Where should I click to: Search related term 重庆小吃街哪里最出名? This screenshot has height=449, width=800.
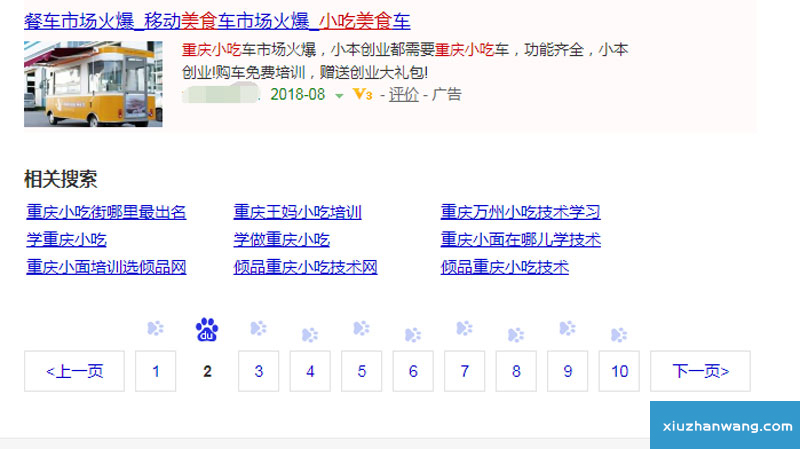click(106, 212)
